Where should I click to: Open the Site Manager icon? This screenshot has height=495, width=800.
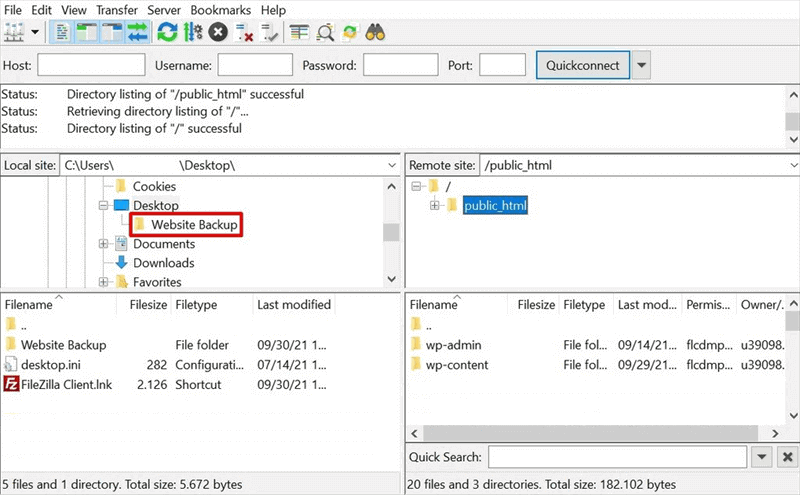tap(14, 32)
